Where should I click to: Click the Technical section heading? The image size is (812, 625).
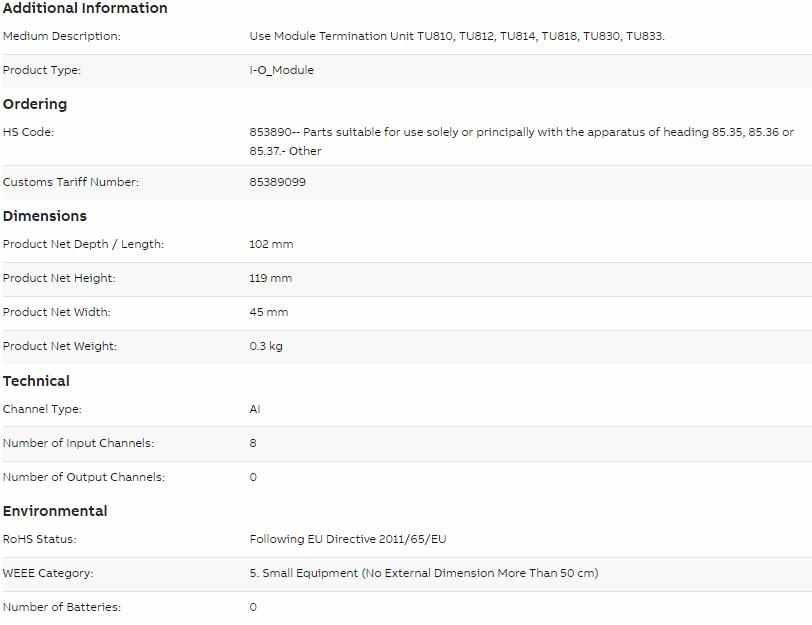36,381
